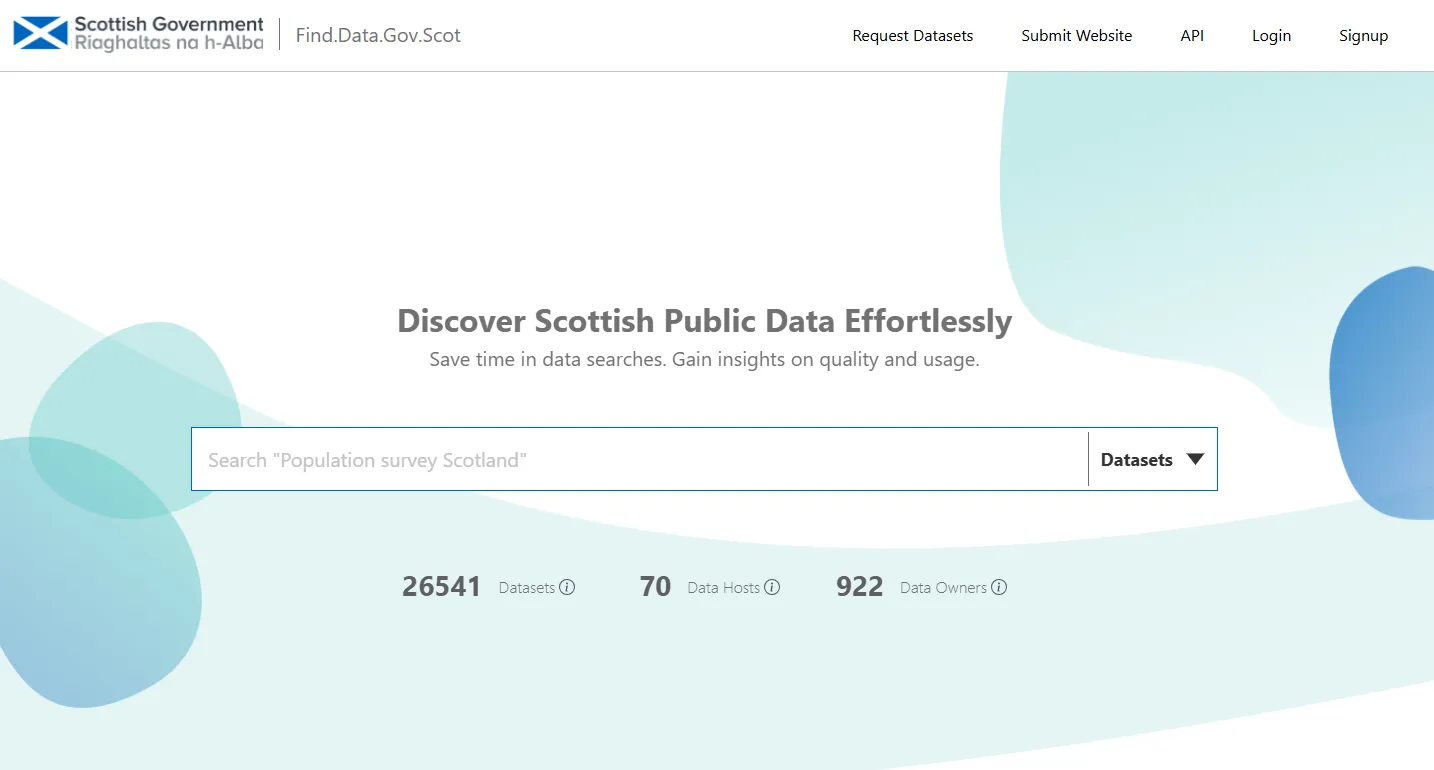The height and width of the screenshot is (770, 1434).
Task: Focus the "Population survey Scotland" search field
Action: pos(640,460)
